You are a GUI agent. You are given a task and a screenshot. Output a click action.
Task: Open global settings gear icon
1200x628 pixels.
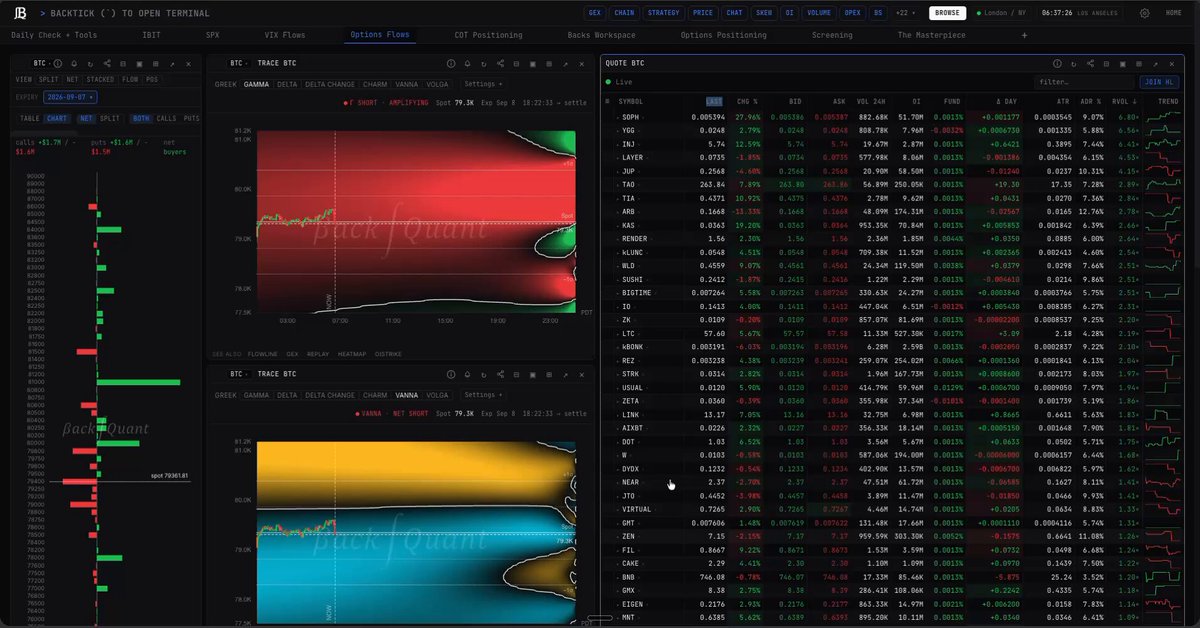point(1145,13)
